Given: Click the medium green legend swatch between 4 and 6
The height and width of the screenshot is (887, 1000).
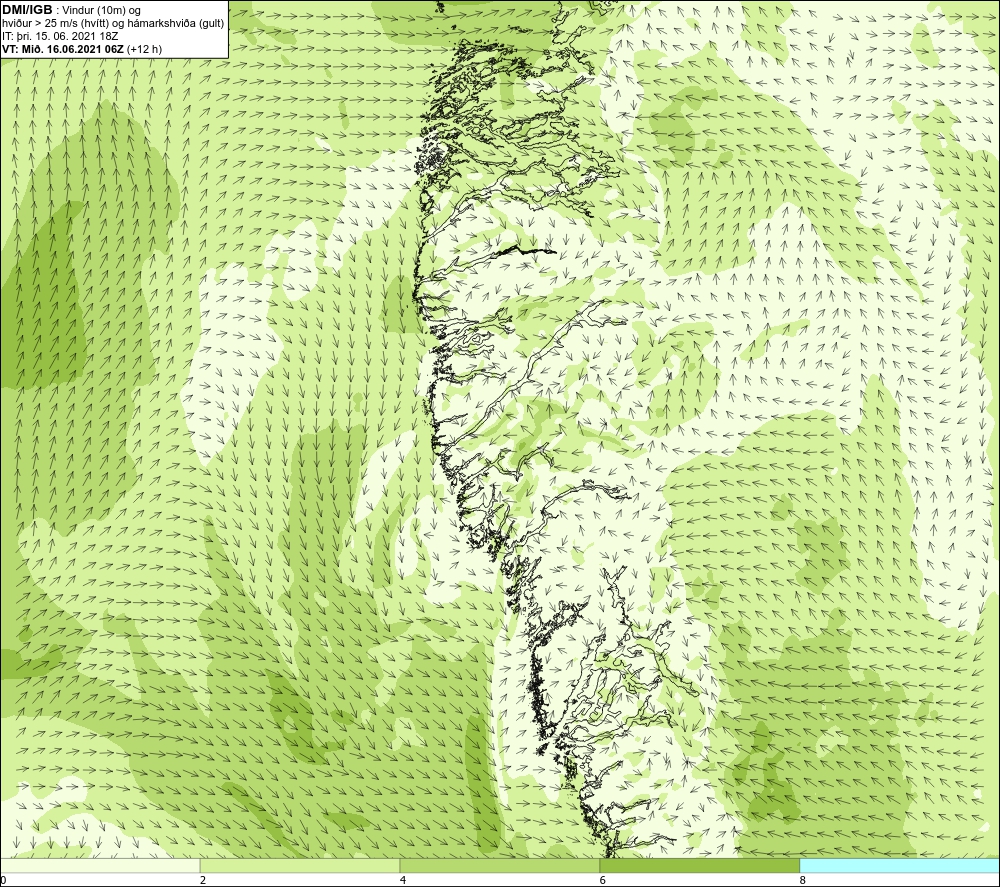Looking at the screenshot, I should click(499, 865).
